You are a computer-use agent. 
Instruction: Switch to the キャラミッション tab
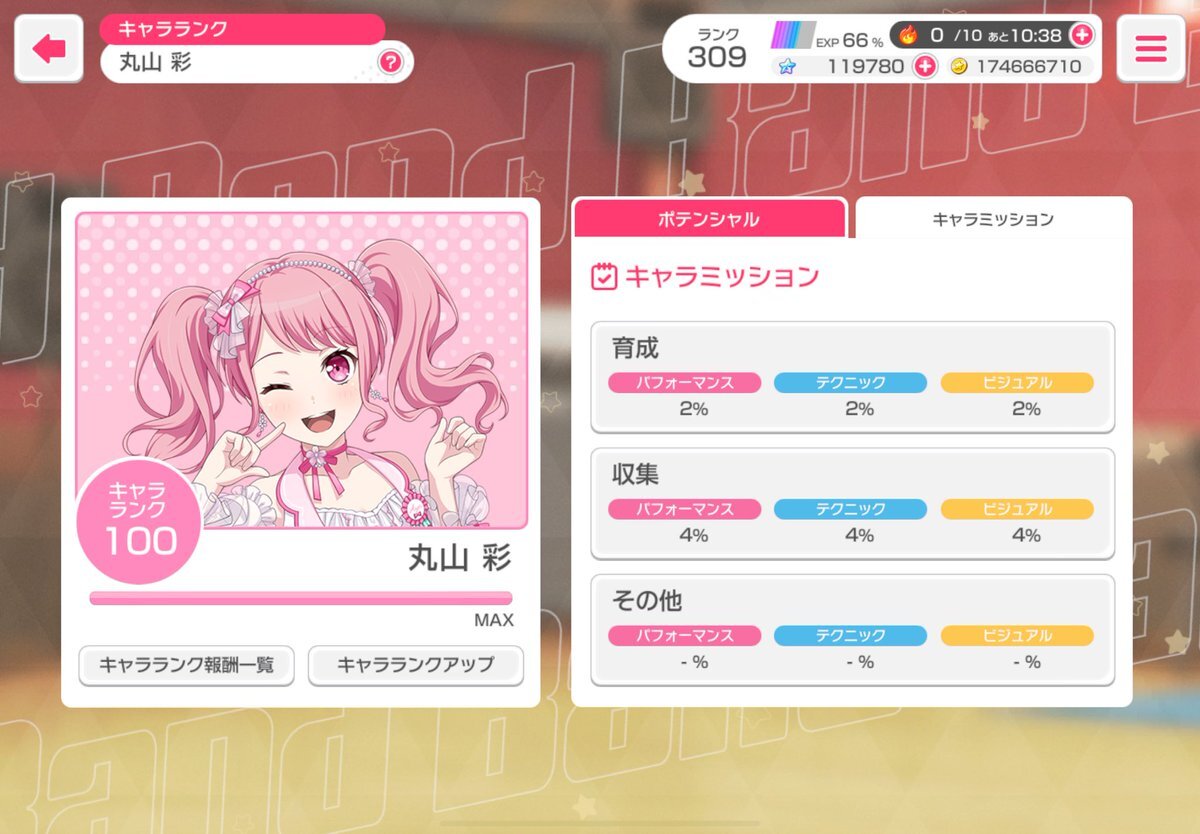(x=993, y=218)
